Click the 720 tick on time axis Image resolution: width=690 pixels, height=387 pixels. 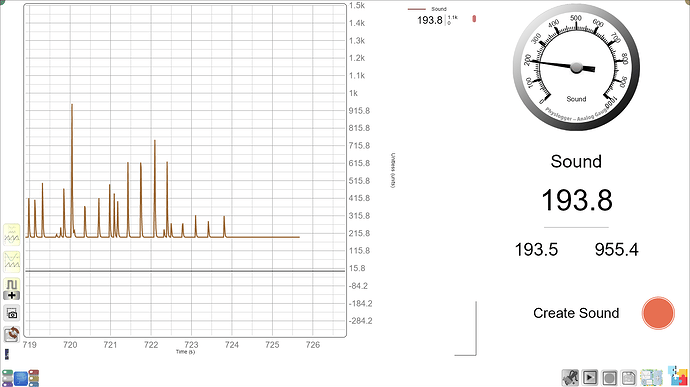(70, 345)
